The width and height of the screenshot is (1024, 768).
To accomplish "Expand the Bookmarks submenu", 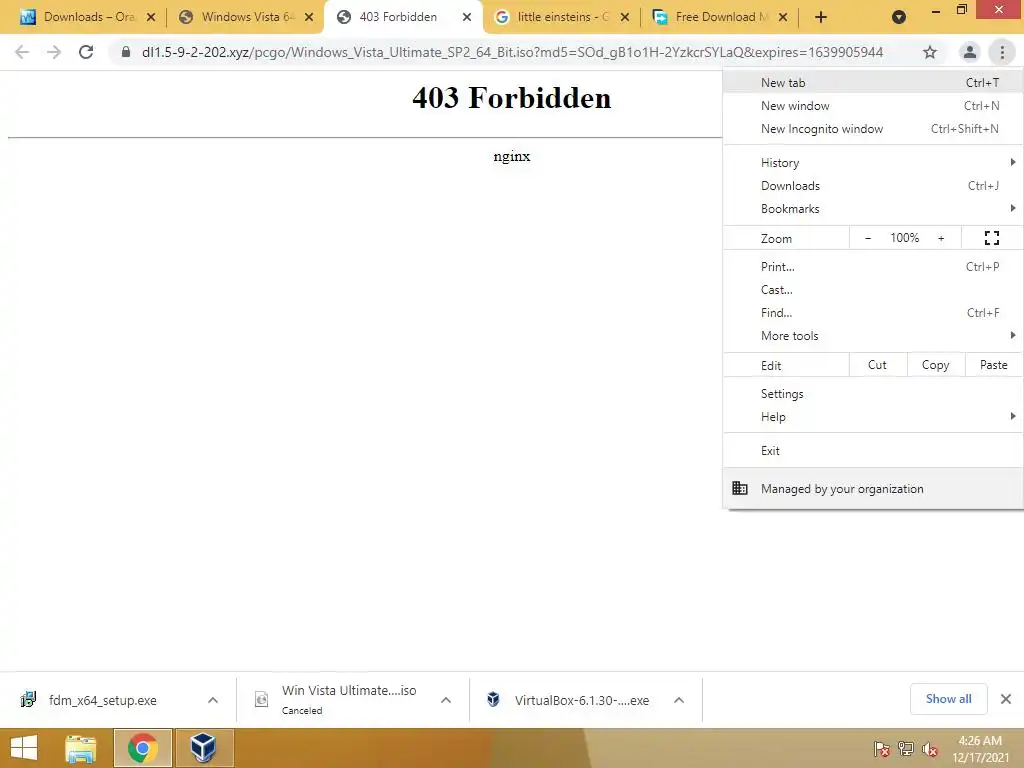I will tap(873, 208).
